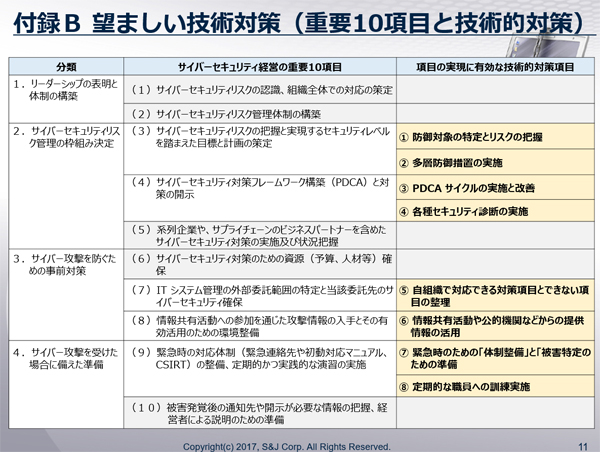
Task: Click measure ⑦ 緊急時のための「体制整備」
Action: click(495, 358)
